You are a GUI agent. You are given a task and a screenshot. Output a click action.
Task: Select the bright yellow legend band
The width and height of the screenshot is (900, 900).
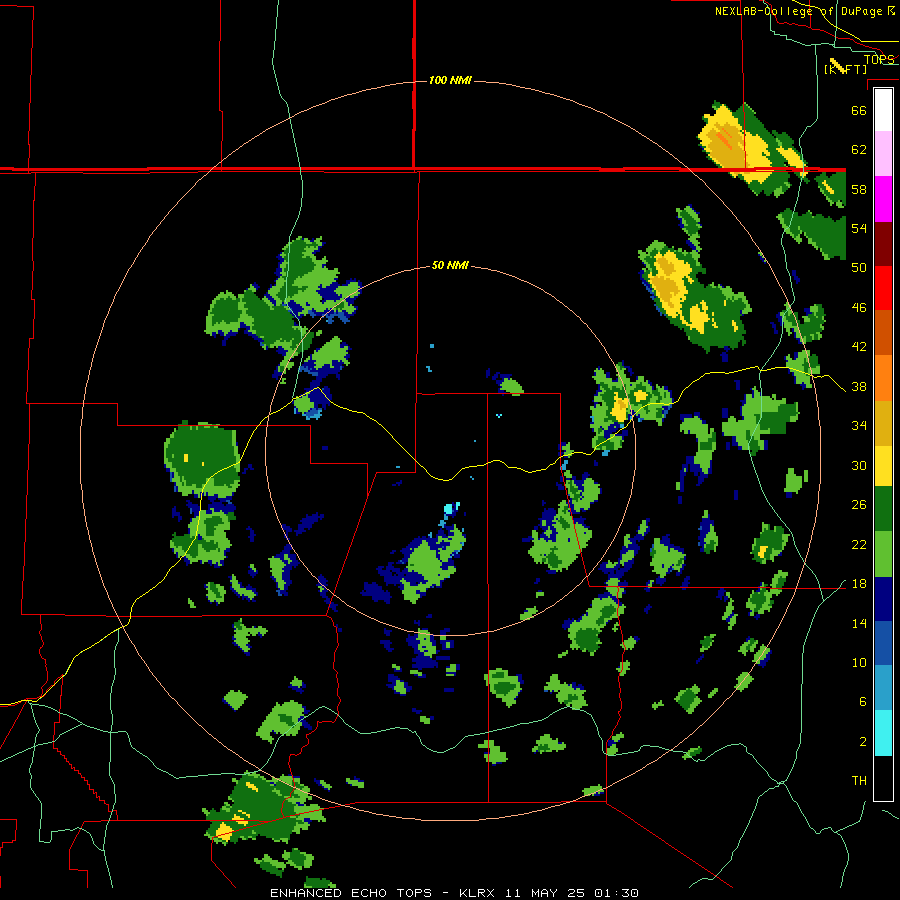pos(883,466)
